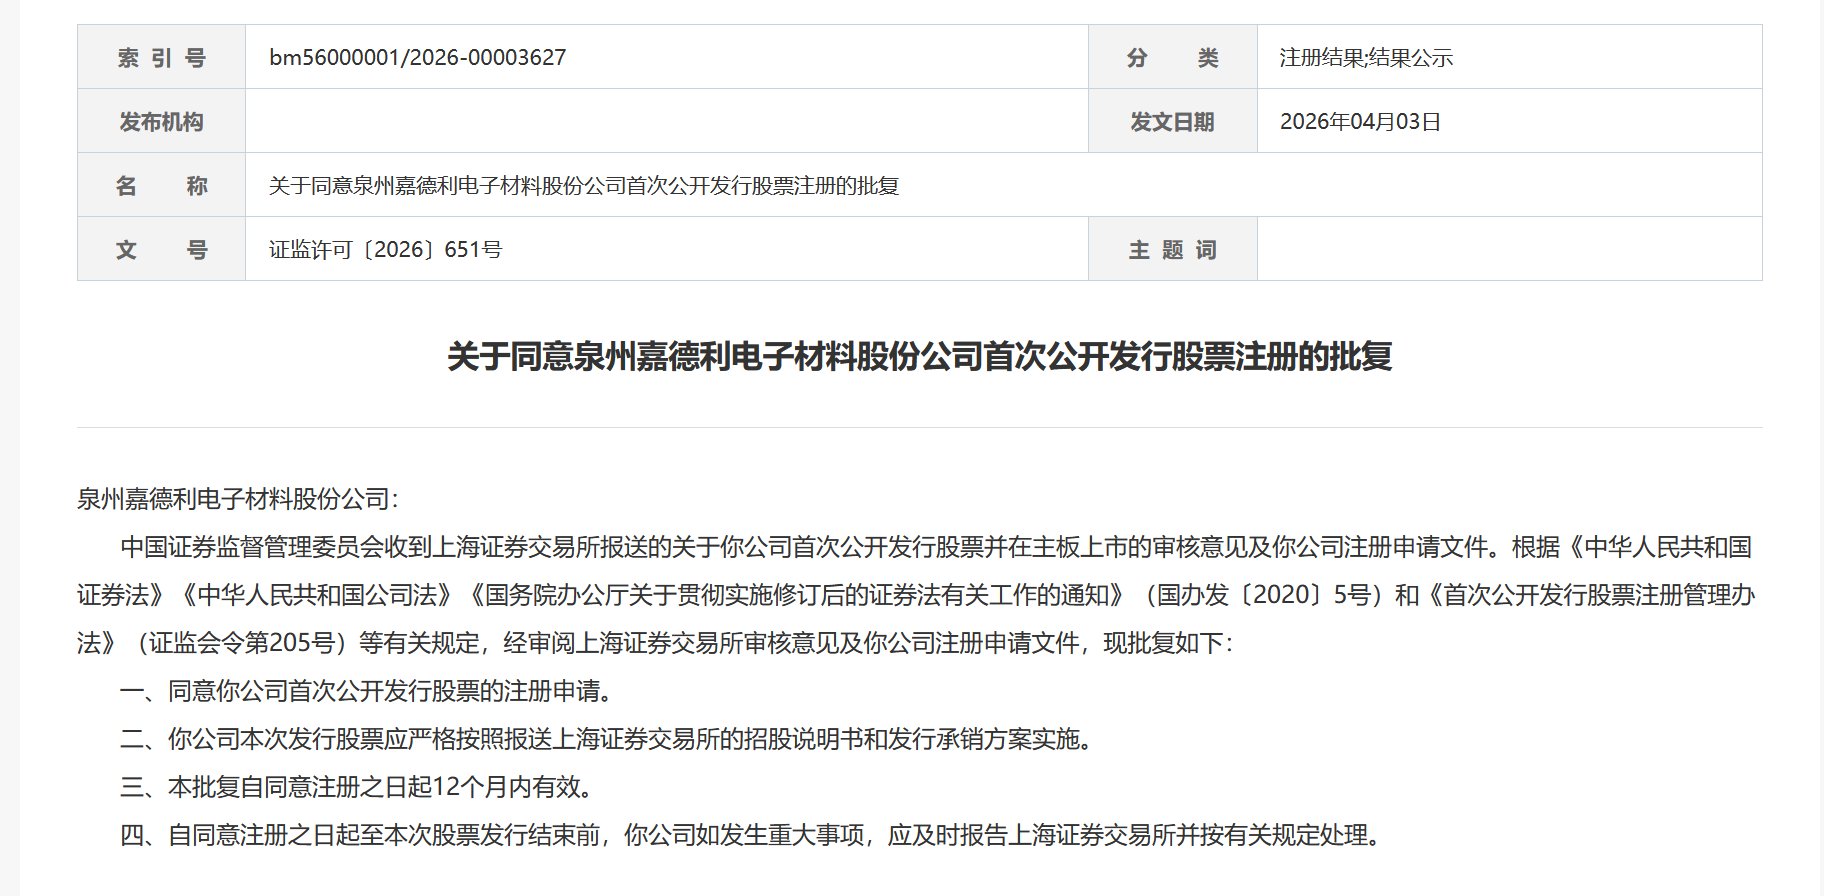The image size is (1824, 896).
Task: Click the 注册结果;结果公示 category value
Action: coord(1365,58)
